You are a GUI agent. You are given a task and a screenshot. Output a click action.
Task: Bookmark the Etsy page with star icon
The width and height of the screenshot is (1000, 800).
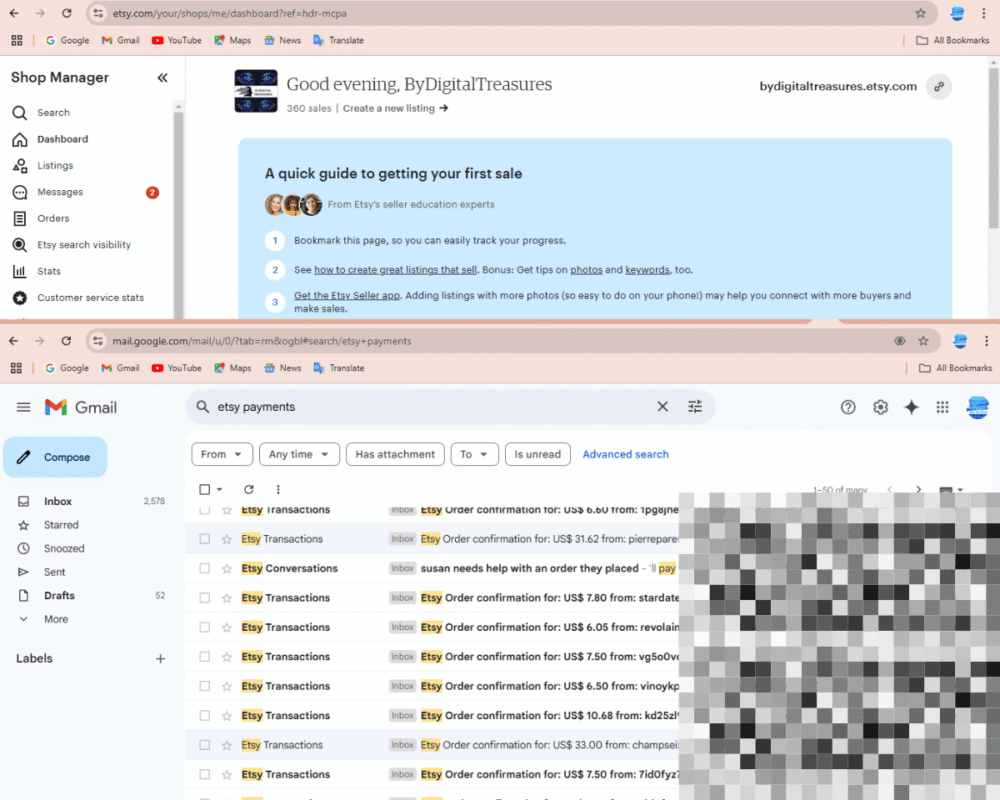coord(920,13)
